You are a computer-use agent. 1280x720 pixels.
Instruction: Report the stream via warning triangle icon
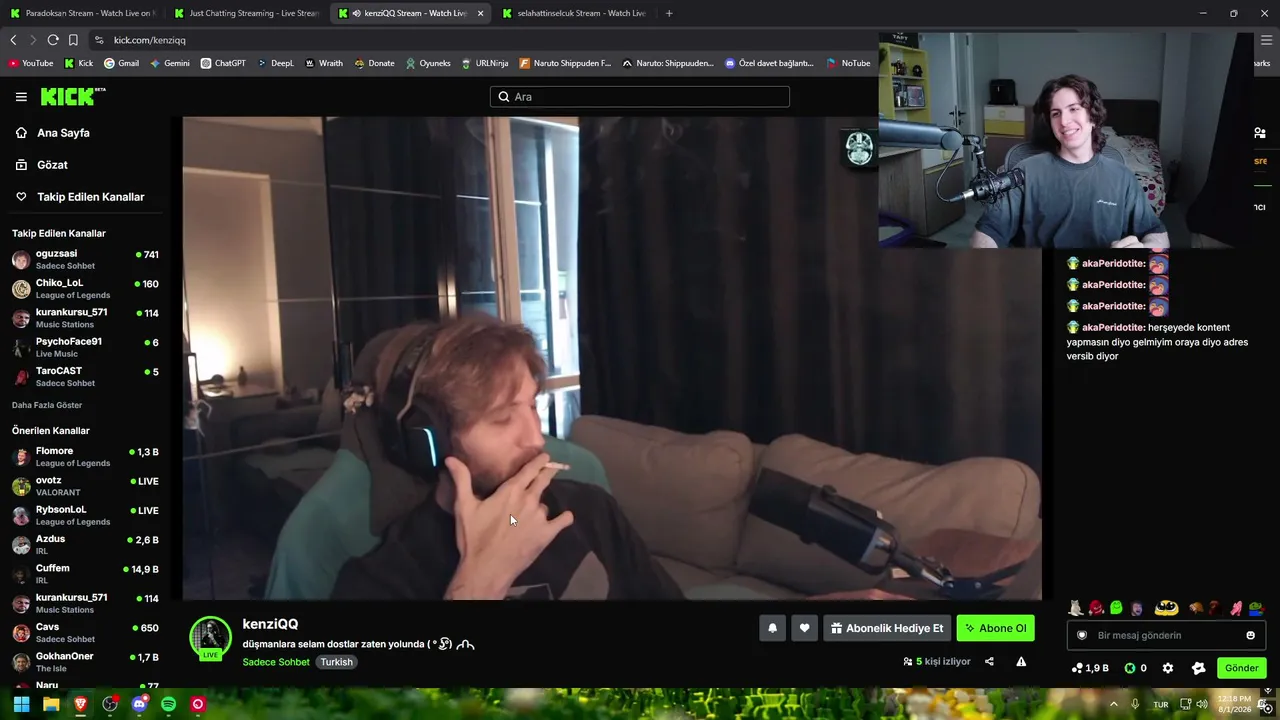point(1021,661)
